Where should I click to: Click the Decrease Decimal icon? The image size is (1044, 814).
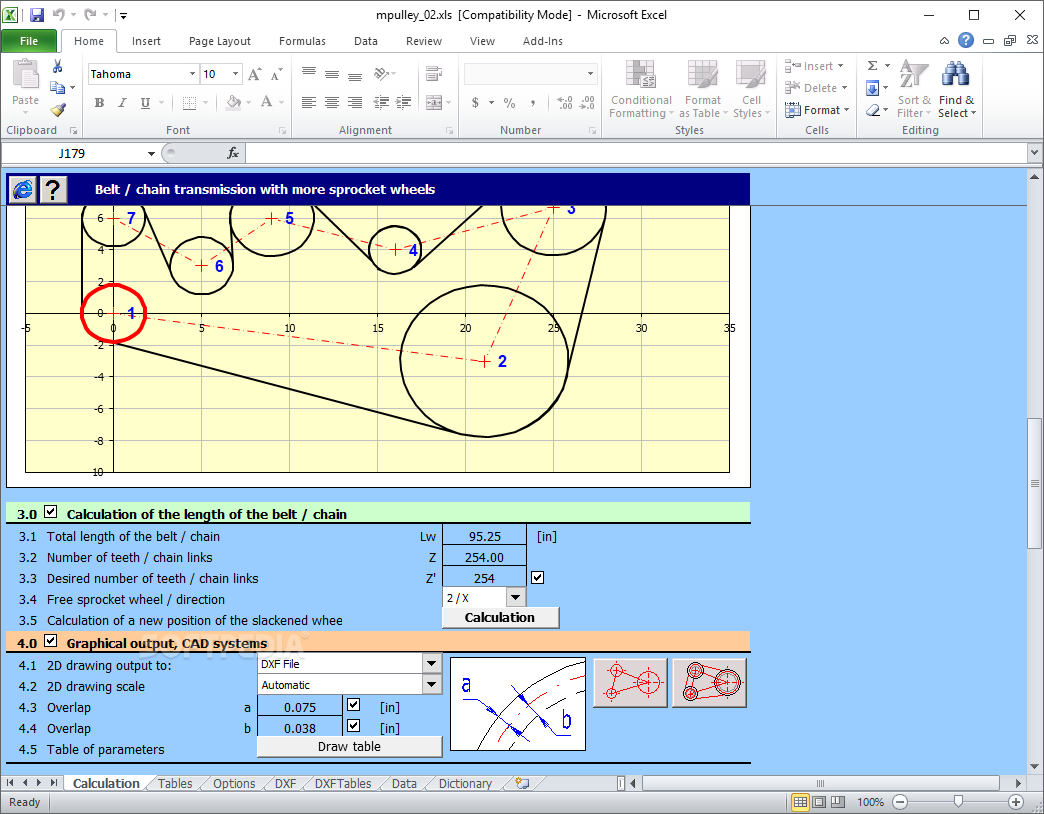click(587, 102)
